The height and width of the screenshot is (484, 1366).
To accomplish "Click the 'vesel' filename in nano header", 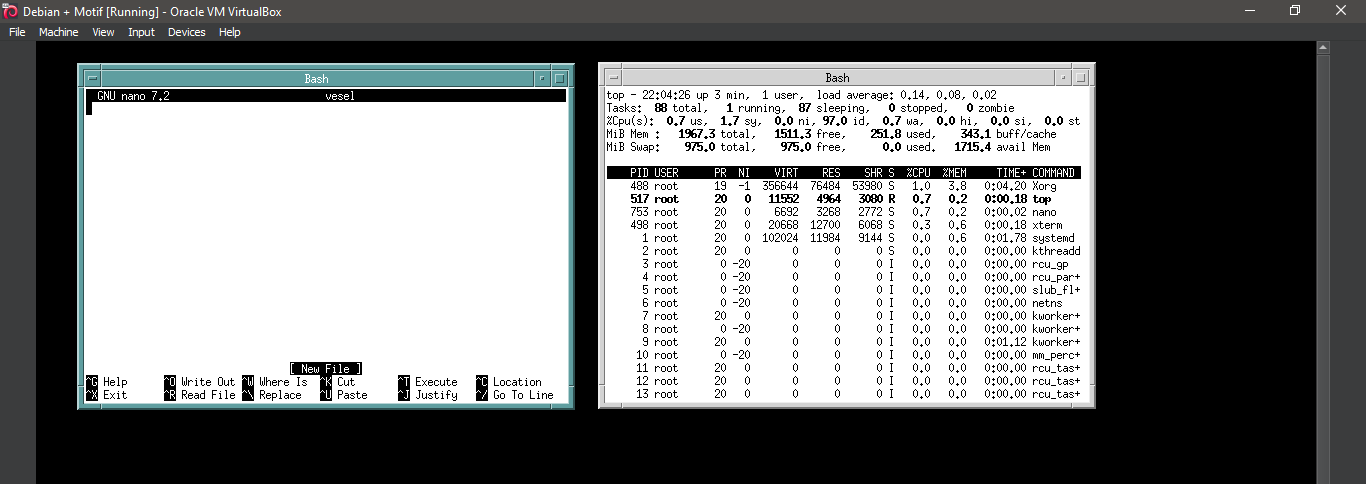I will pos(340,96).
